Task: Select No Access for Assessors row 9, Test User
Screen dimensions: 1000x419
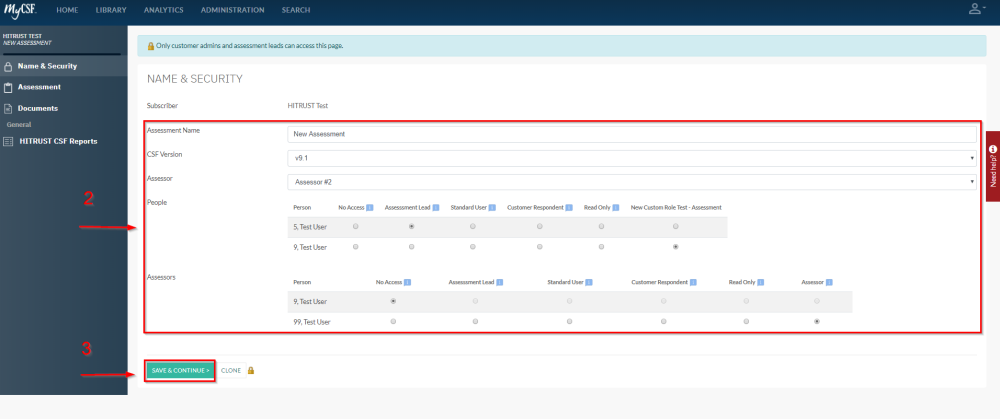Action: [x=393, y=301]
